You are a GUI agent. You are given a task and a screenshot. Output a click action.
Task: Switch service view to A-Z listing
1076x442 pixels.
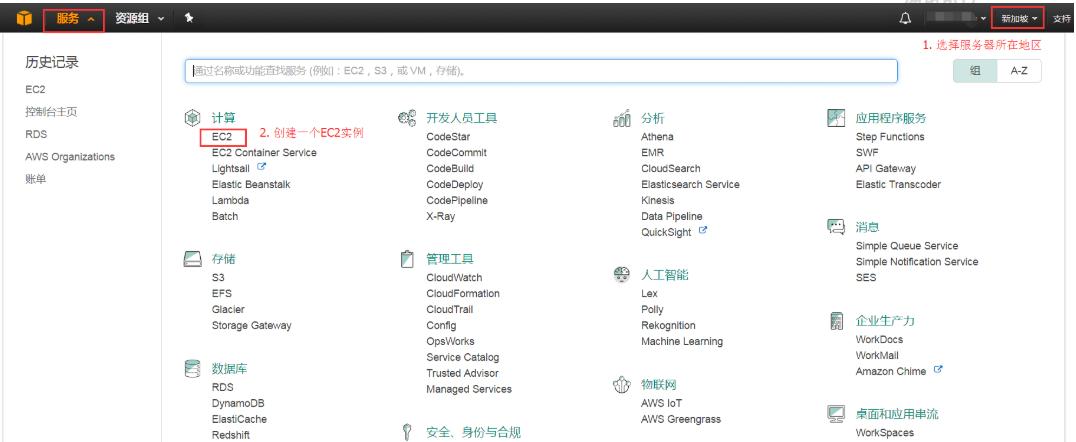(1019, 71)
